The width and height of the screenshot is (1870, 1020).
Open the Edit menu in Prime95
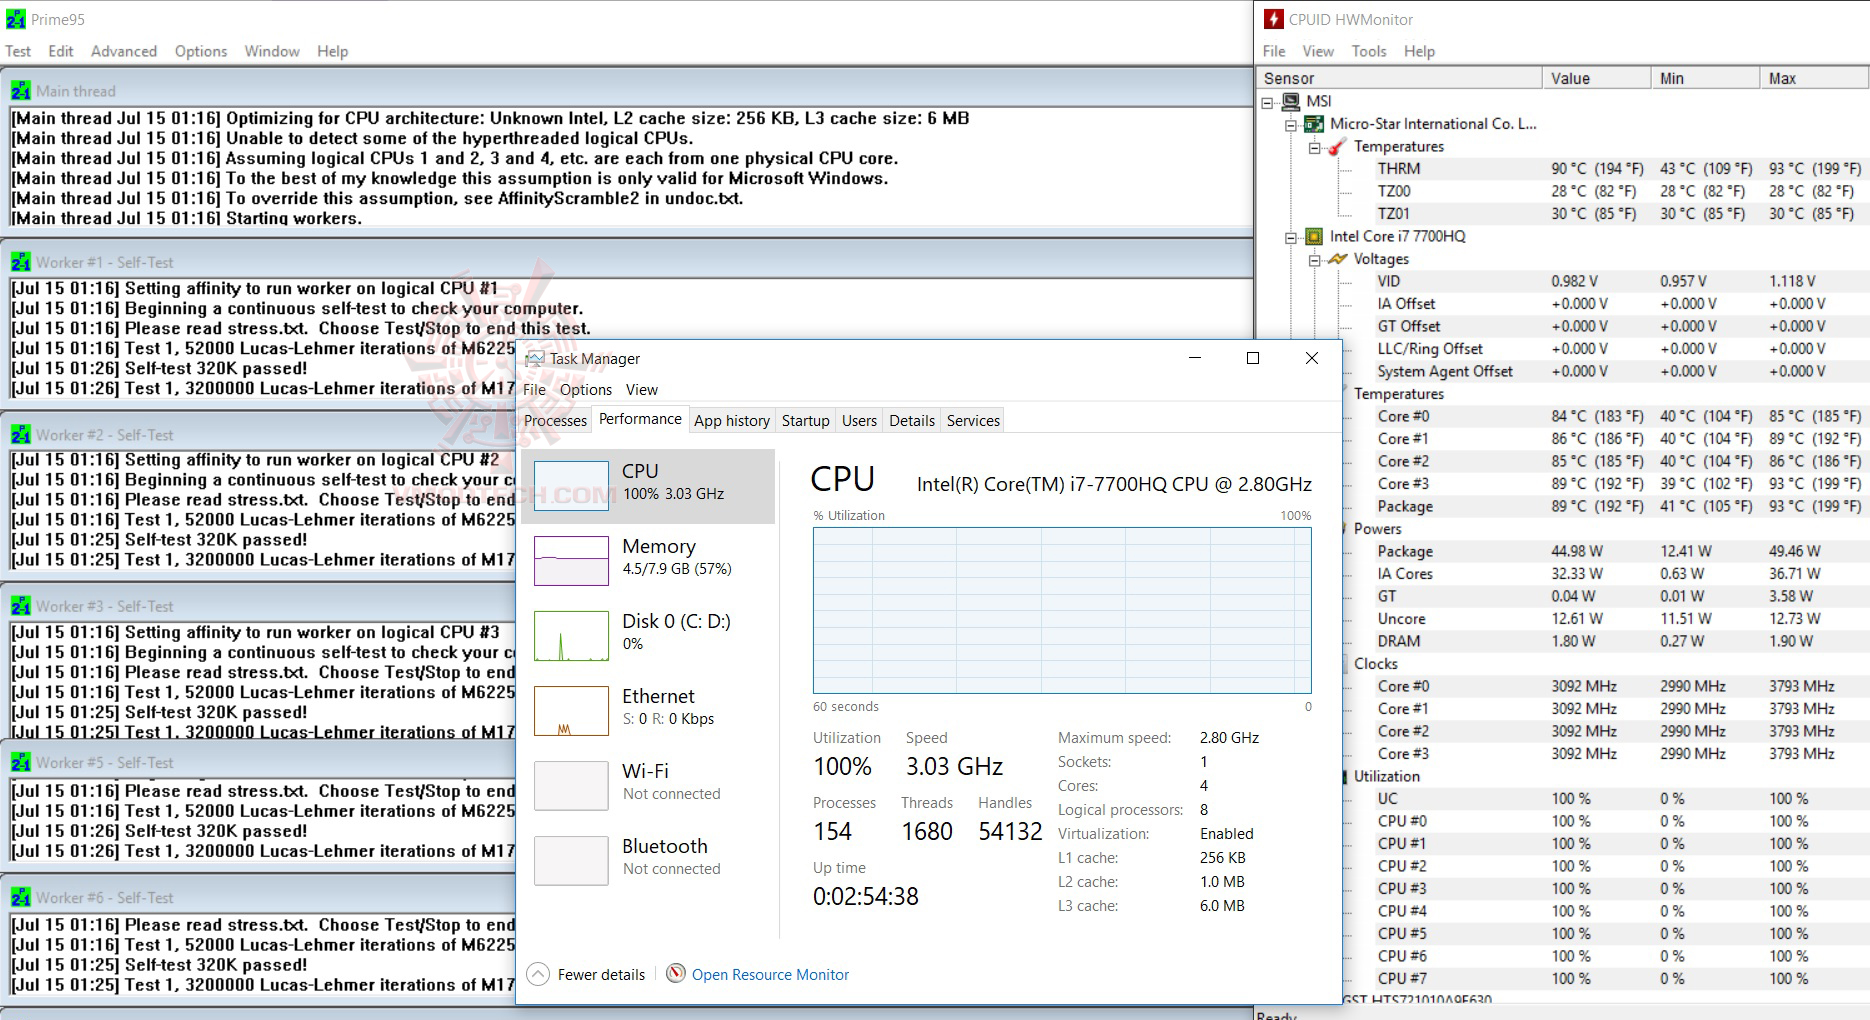[x=61, y=51]
